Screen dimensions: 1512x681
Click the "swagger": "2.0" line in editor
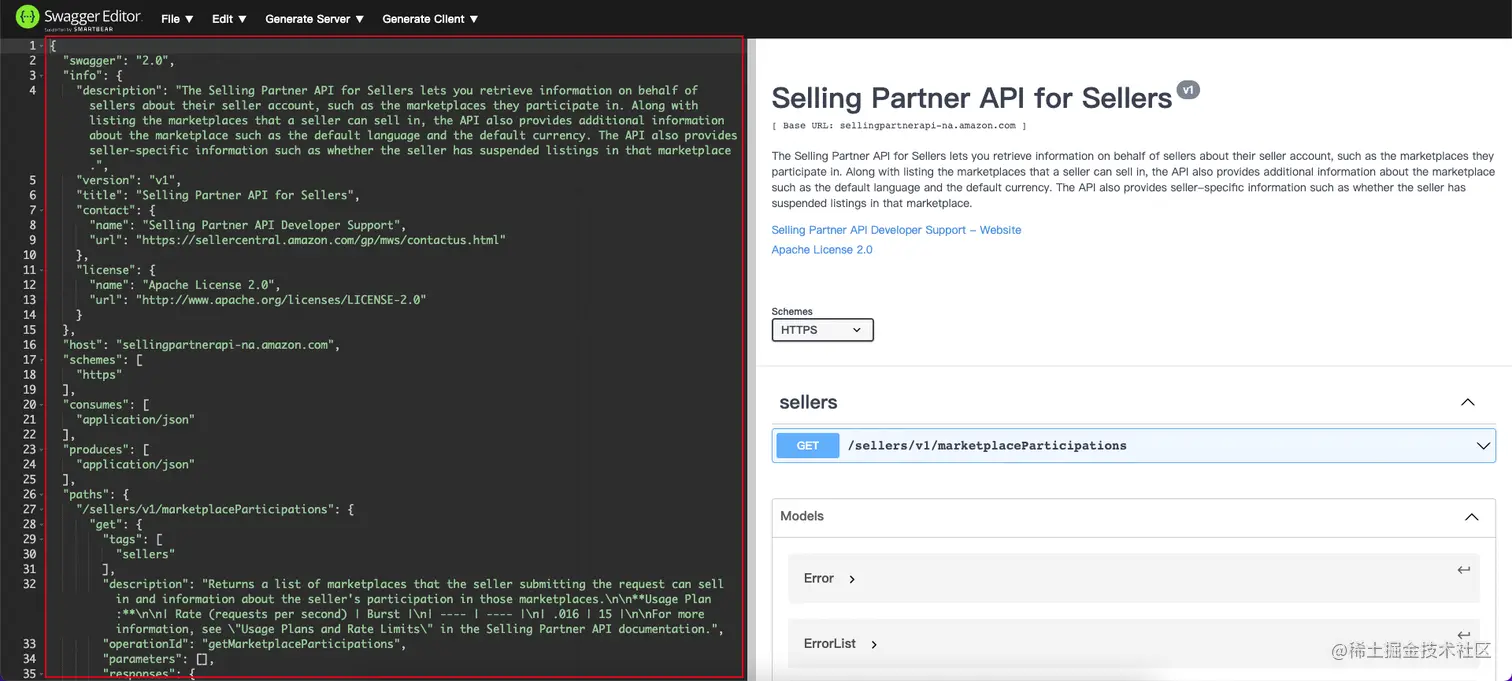tap(120, 61)
